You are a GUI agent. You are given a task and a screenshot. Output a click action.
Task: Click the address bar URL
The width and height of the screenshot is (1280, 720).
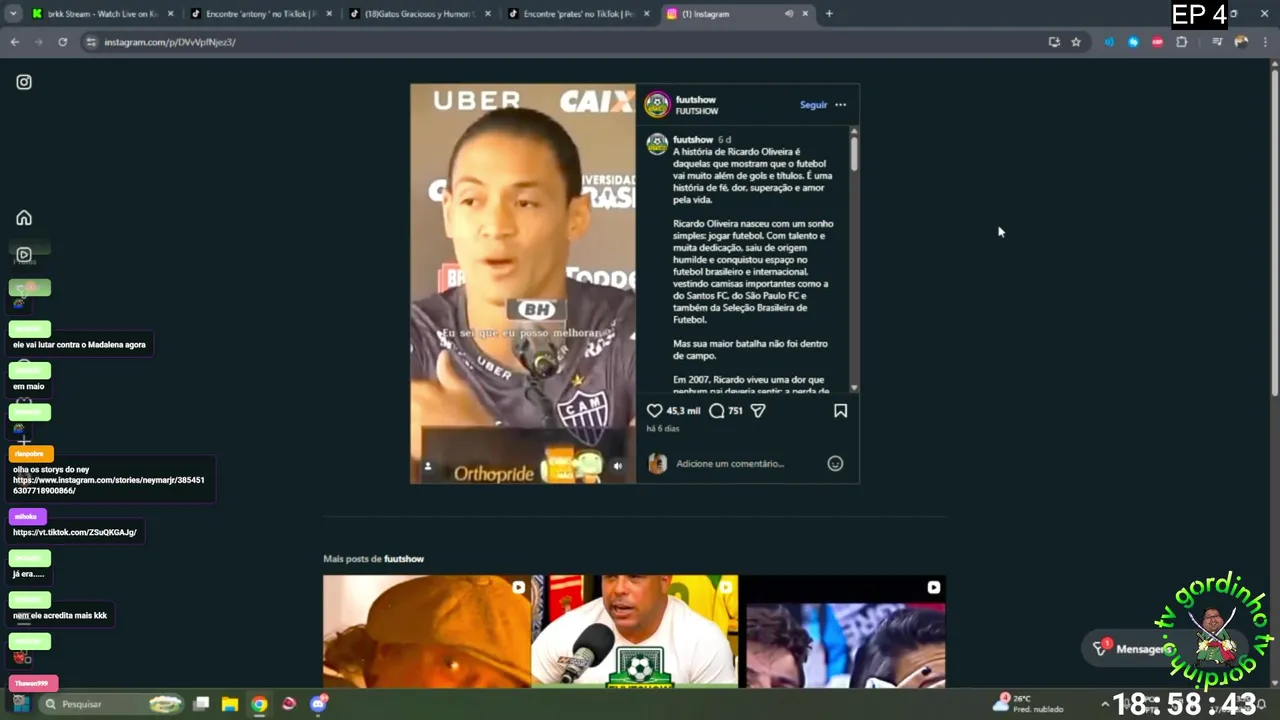tap(170, 42)
